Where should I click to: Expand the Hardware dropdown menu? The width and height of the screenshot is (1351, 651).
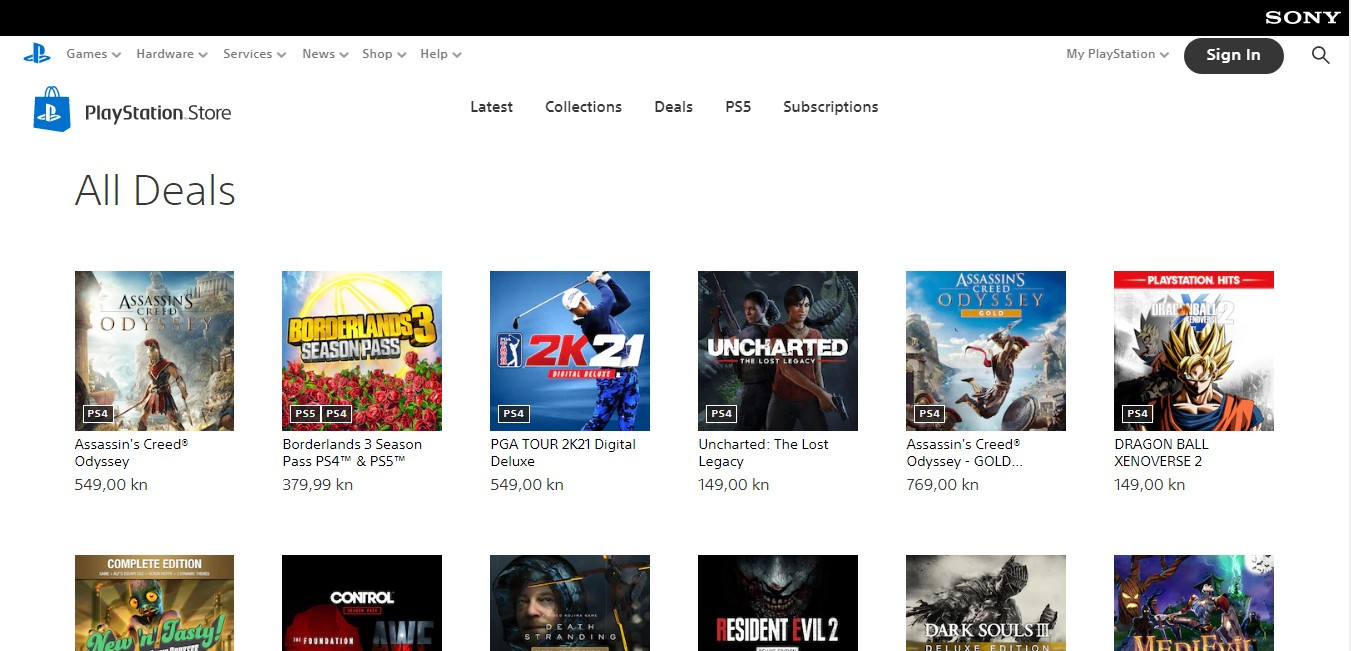tap(172, 54)
